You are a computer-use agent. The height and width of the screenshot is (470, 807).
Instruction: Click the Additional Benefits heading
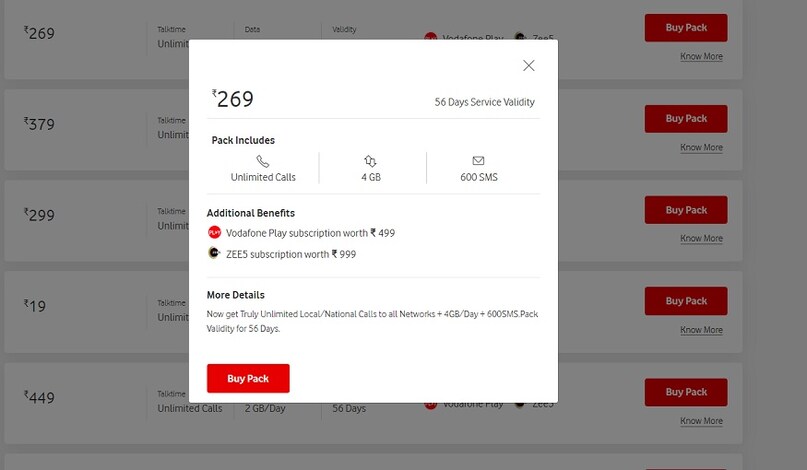(x=251, y=213)
